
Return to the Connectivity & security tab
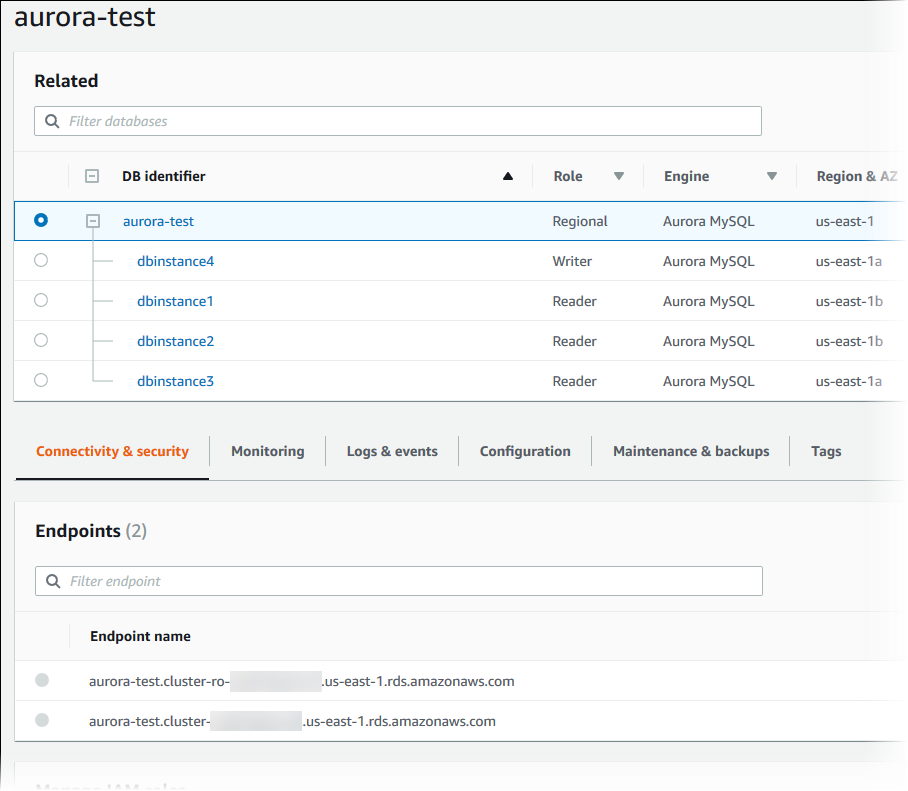coord(111,451)
